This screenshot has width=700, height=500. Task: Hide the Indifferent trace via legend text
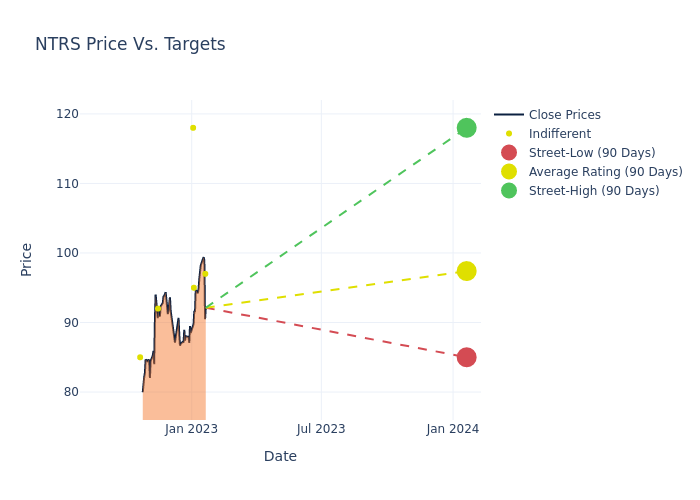point(559,134)
